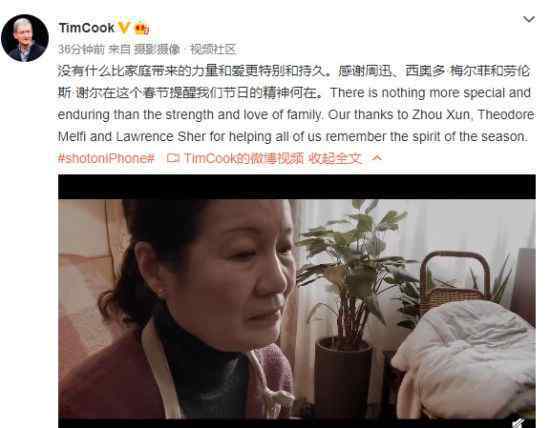This screenshot has height=428, width=550.
Task: Click the 36分钟前 post timestamp
Action: click(81, 49)
